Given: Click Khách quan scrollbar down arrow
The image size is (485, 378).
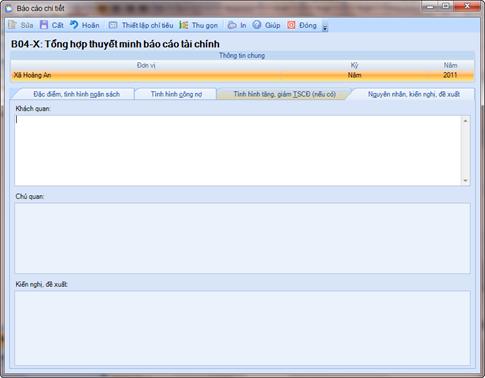Looking at the screenshot, I should point(465,180).
